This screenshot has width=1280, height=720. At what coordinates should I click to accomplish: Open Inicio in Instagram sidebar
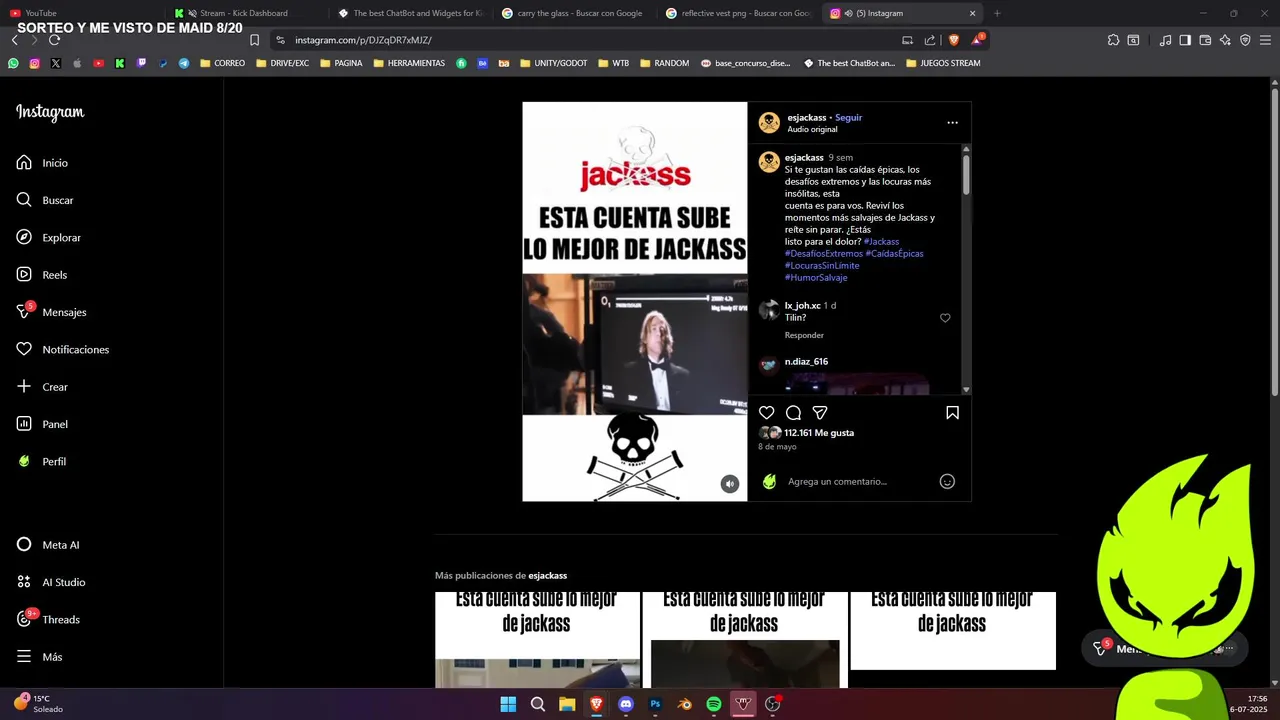click(42, 163)
